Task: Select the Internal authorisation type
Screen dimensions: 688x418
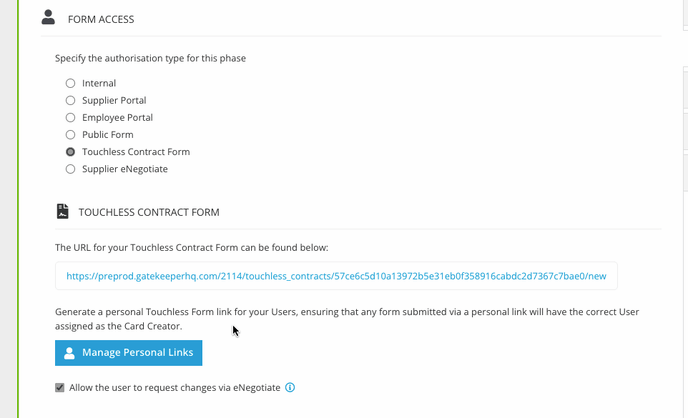Action: (x=70, y=83)
